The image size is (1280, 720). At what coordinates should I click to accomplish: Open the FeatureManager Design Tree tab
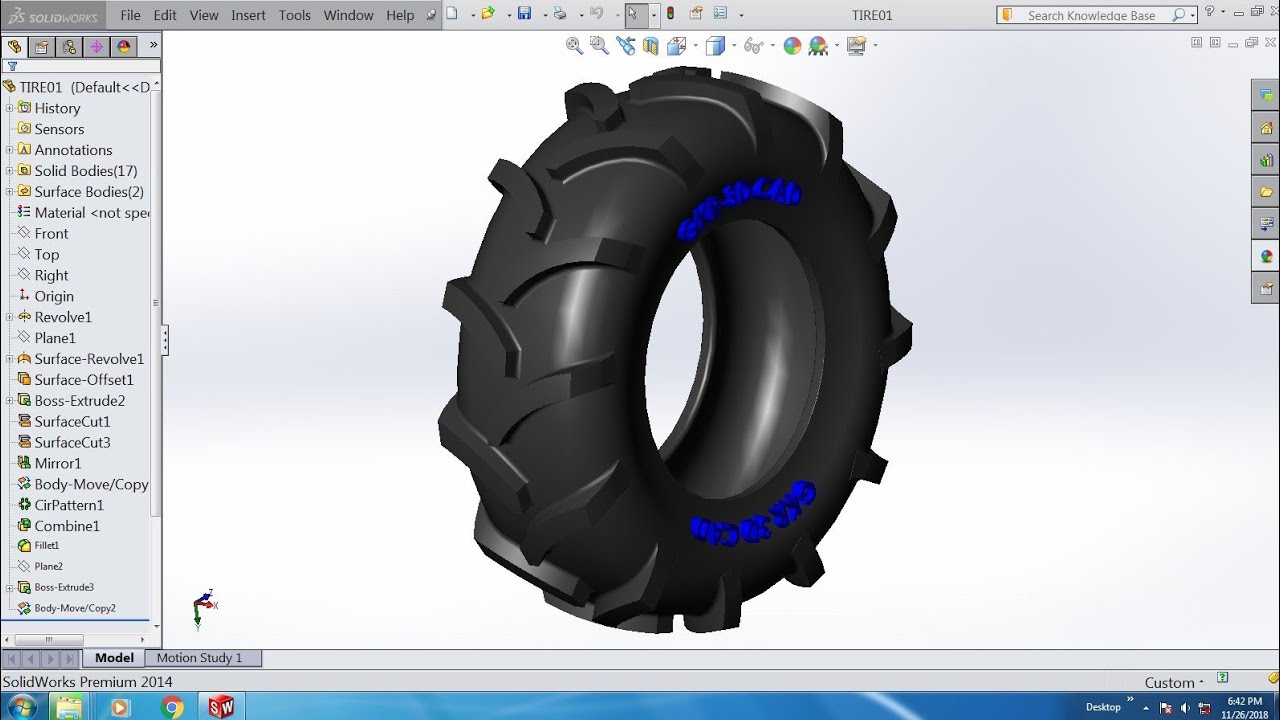point(15,46)
